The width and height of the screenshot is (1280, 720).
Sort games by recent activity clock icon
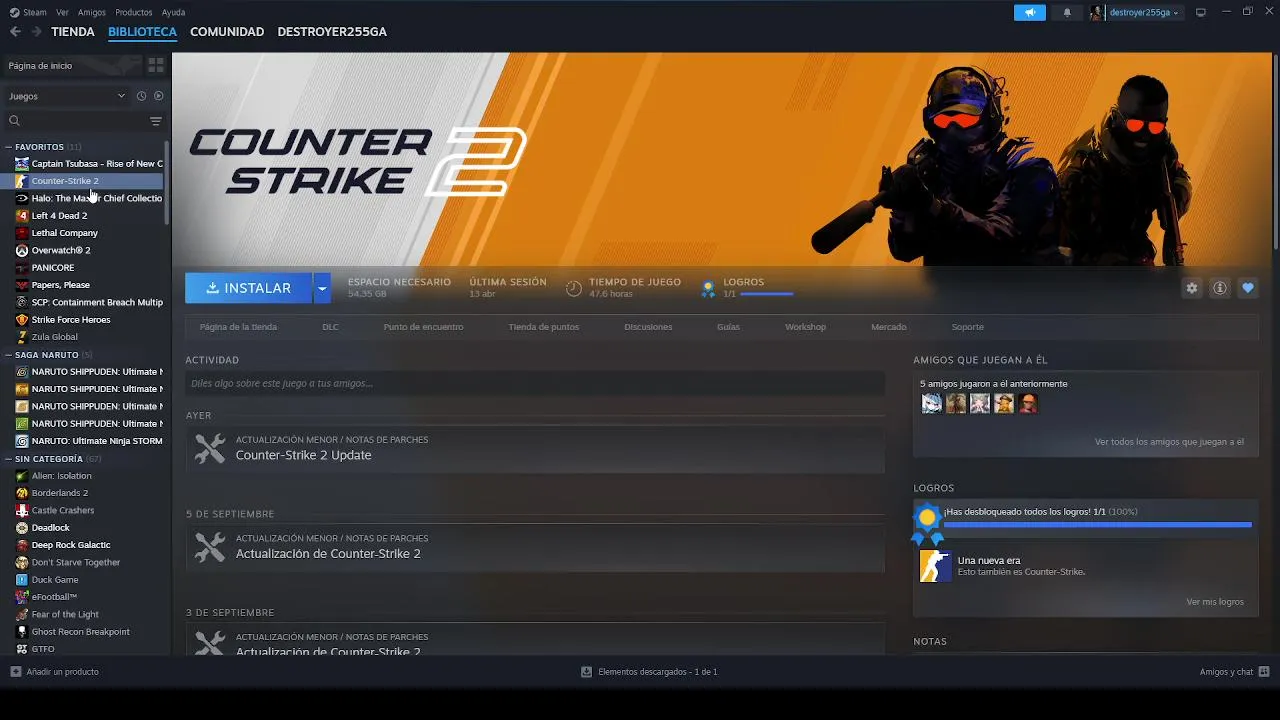(x=141, y=96)
